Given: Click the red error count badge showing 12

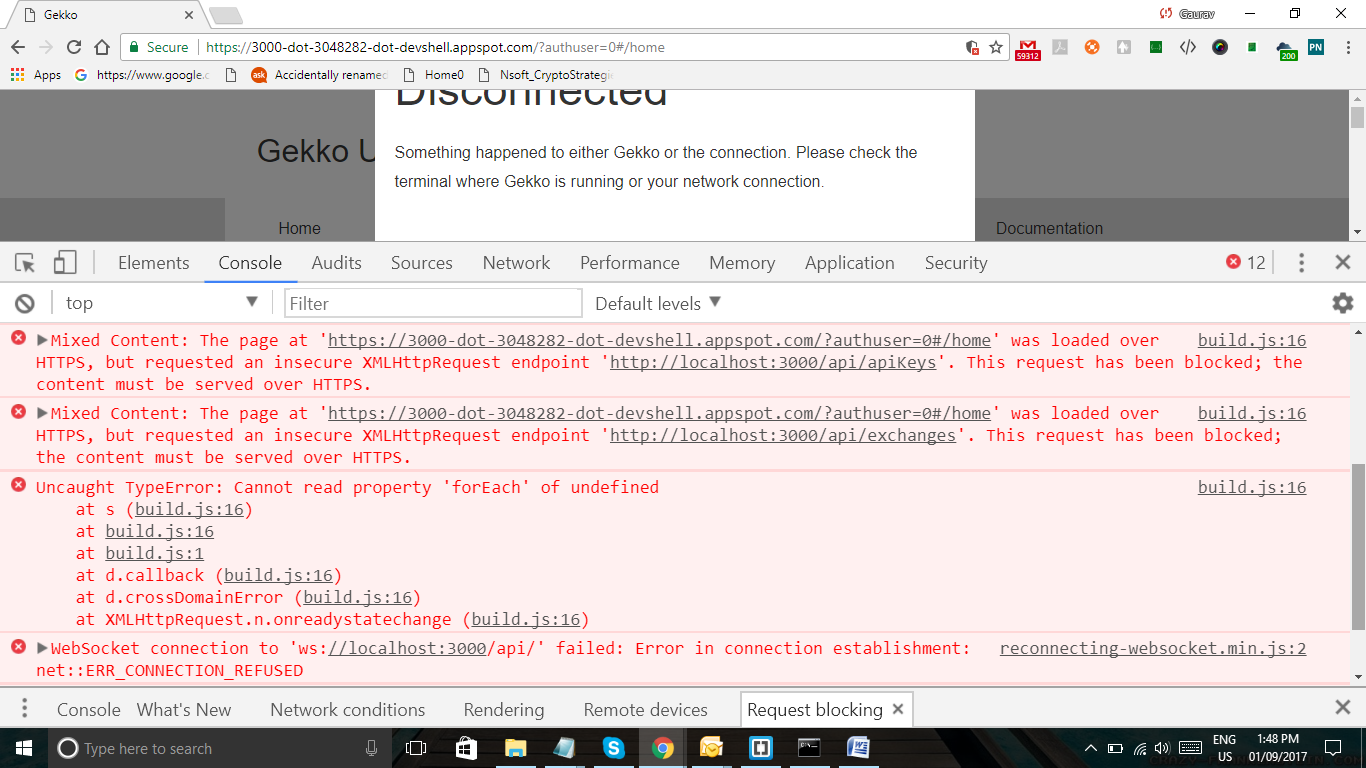Looking at the screenshot, I should [x=1246, y=263].
